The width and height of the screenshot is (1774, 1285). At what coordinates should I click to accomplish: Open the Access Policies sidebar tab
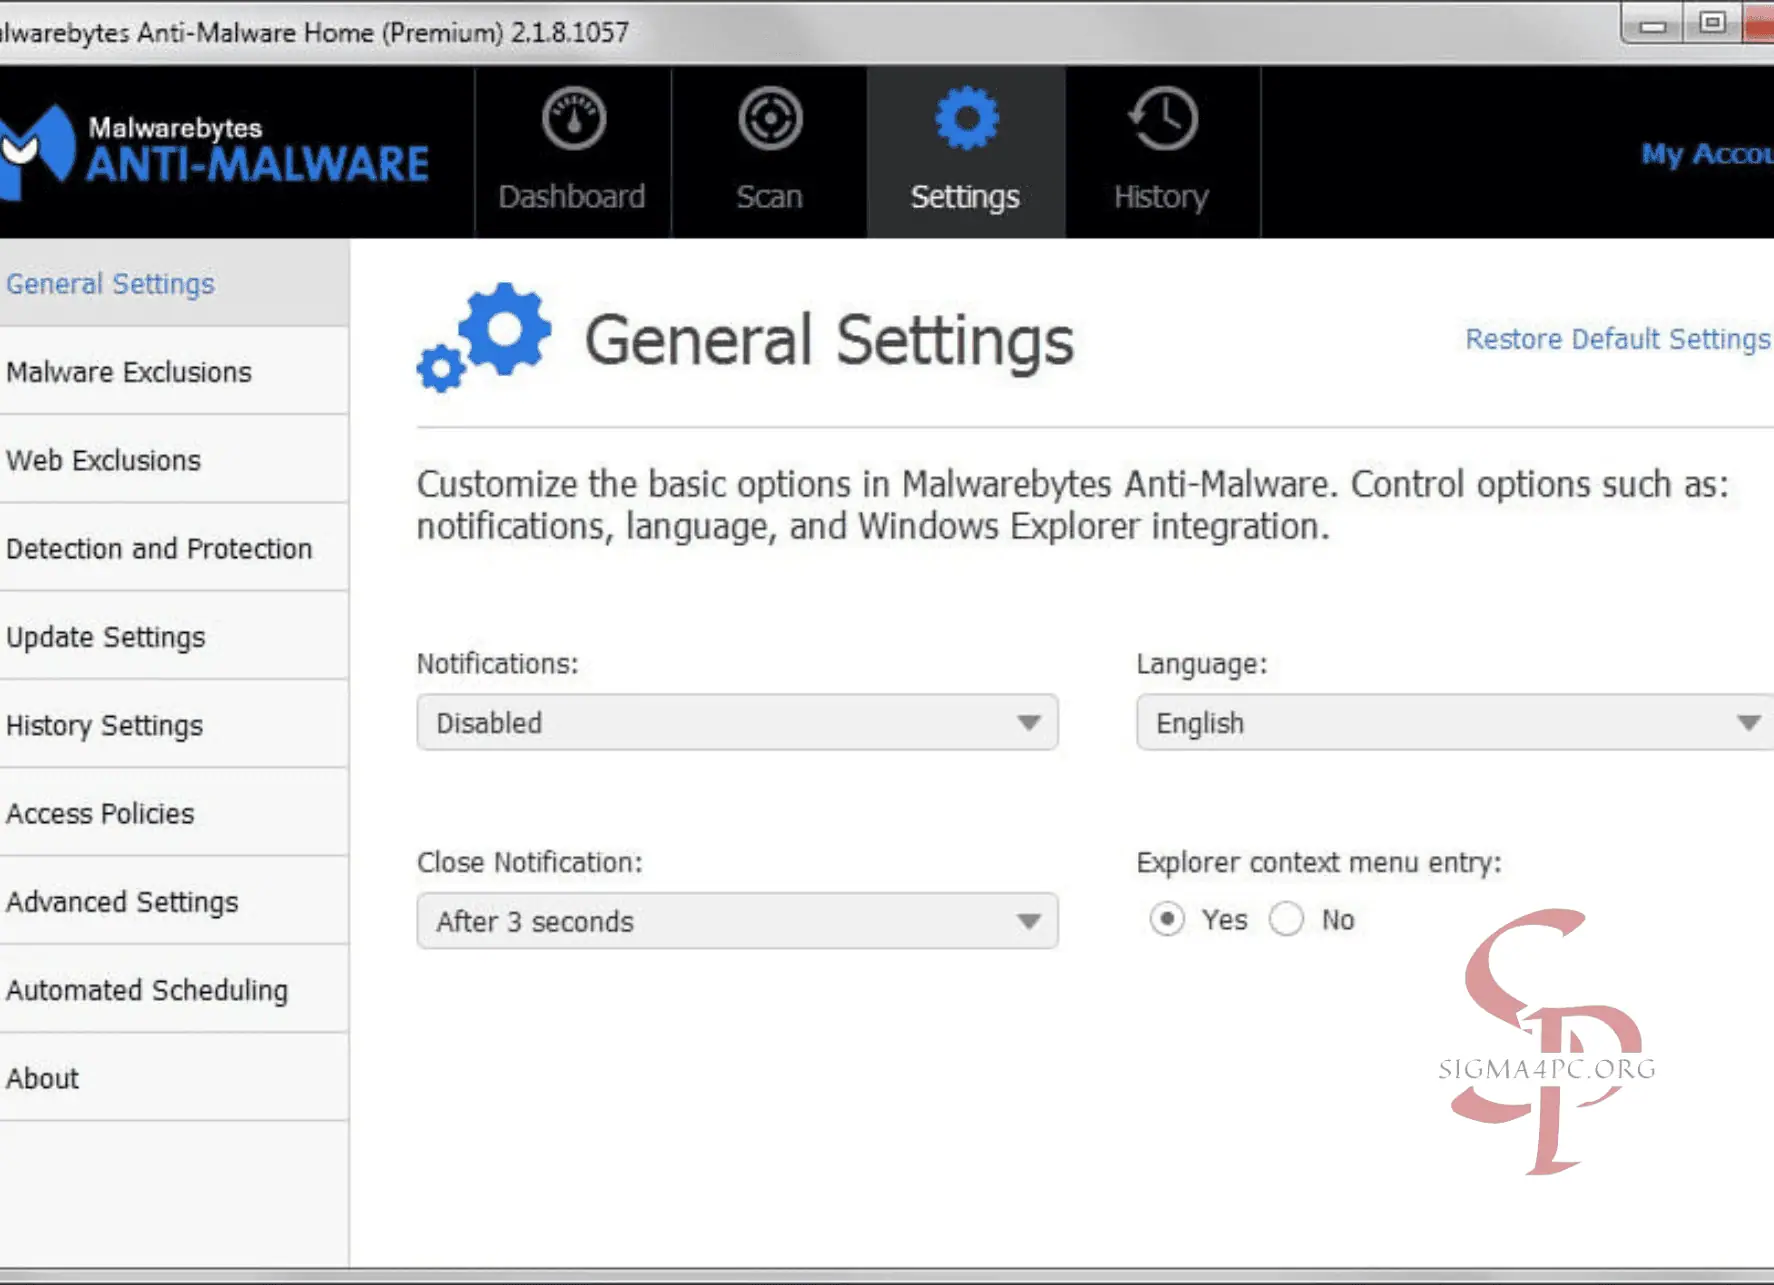(174, 813)
